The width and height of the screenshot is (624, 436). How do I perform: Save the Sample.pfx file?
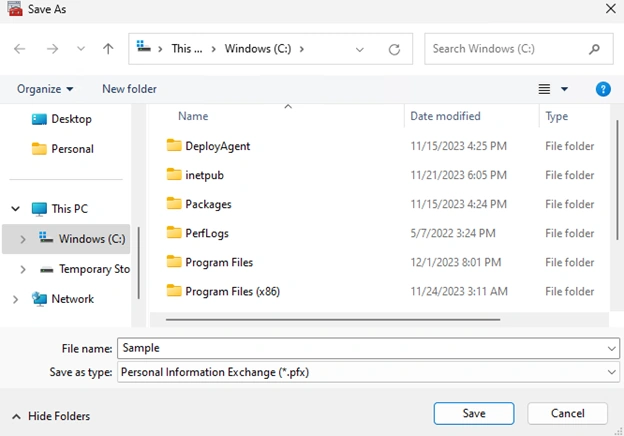coord(474,413)
